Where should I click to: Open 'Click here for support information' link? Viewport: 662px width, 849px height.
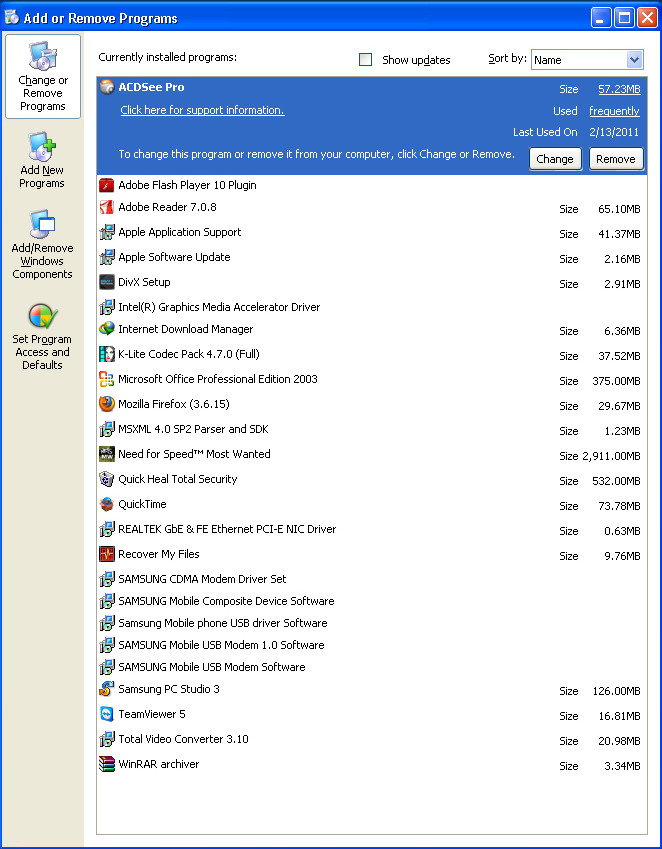(x=202, y=110)
